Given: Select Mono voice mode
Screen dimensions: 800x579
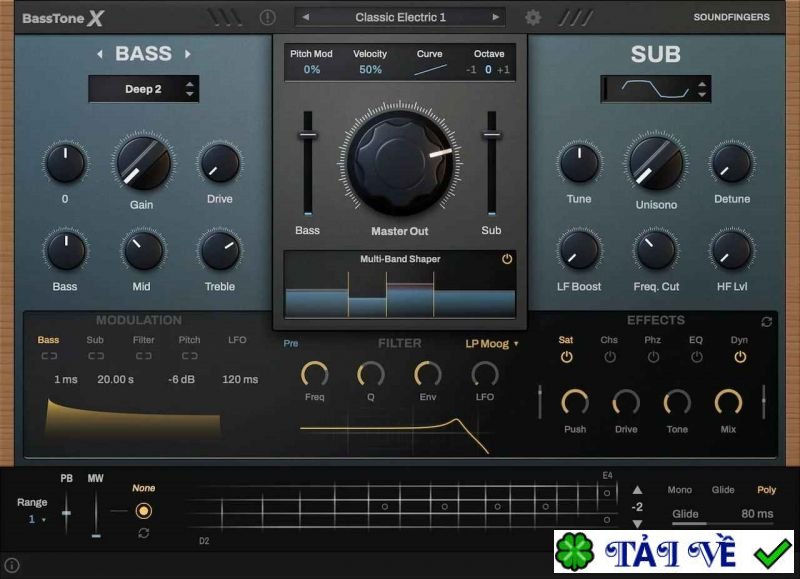Looking at the screenshot, I should 679,490.
